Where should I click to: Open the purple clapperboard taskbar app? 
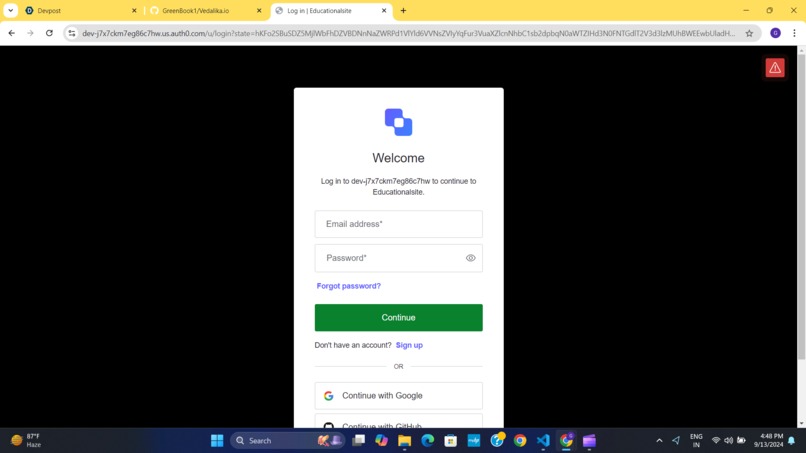(589, 441)
